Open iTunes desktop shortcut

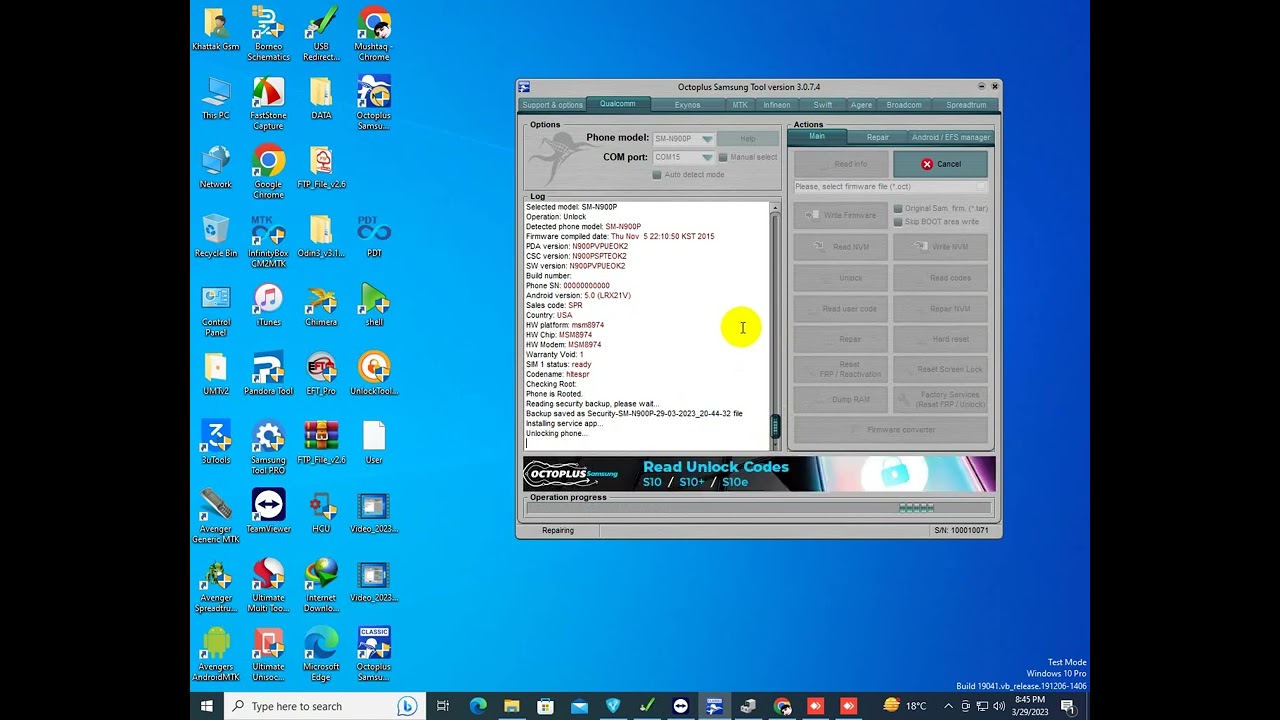click(x=268, y=305)
